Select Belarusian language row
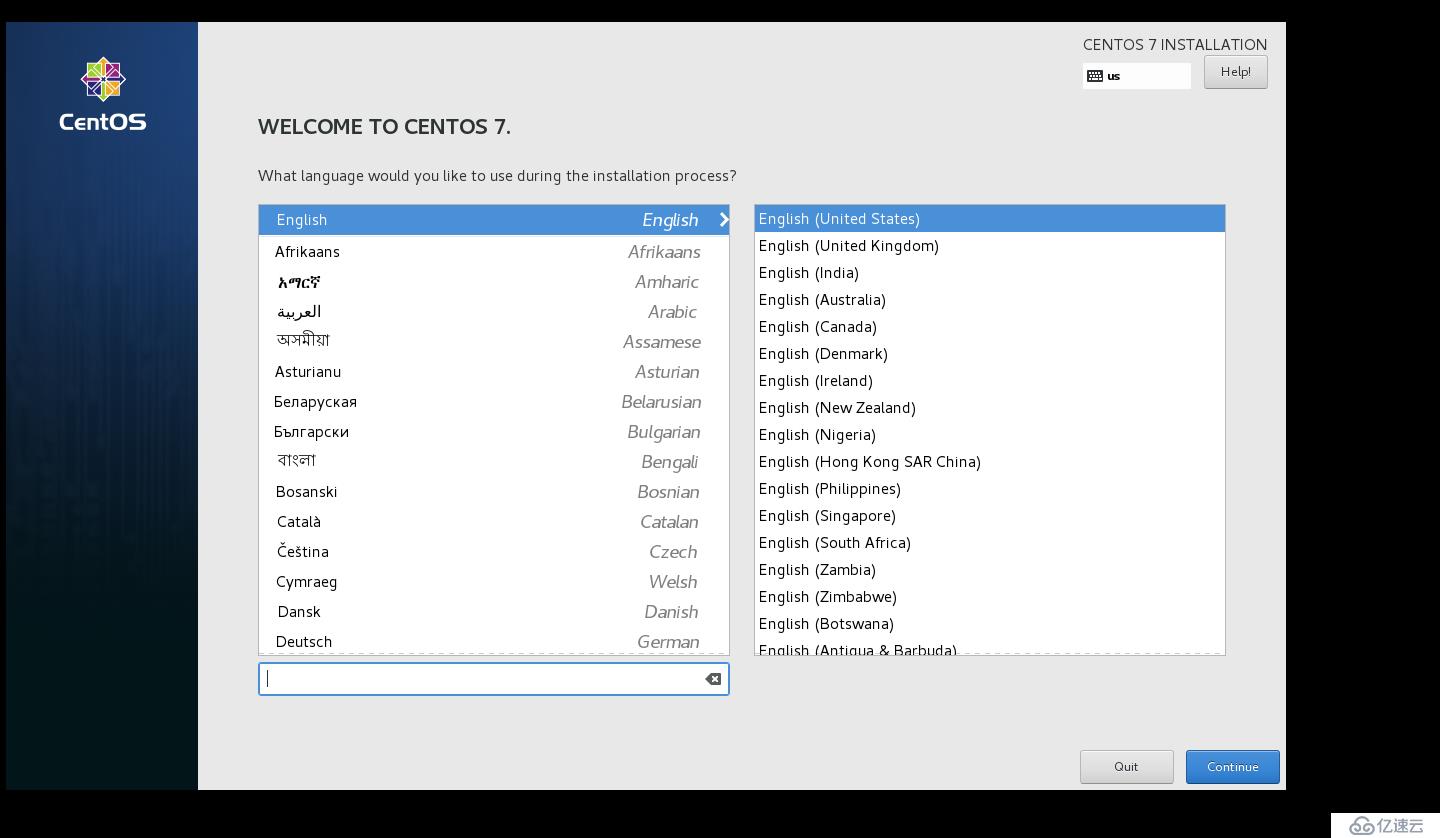 [x=494, y=402]
